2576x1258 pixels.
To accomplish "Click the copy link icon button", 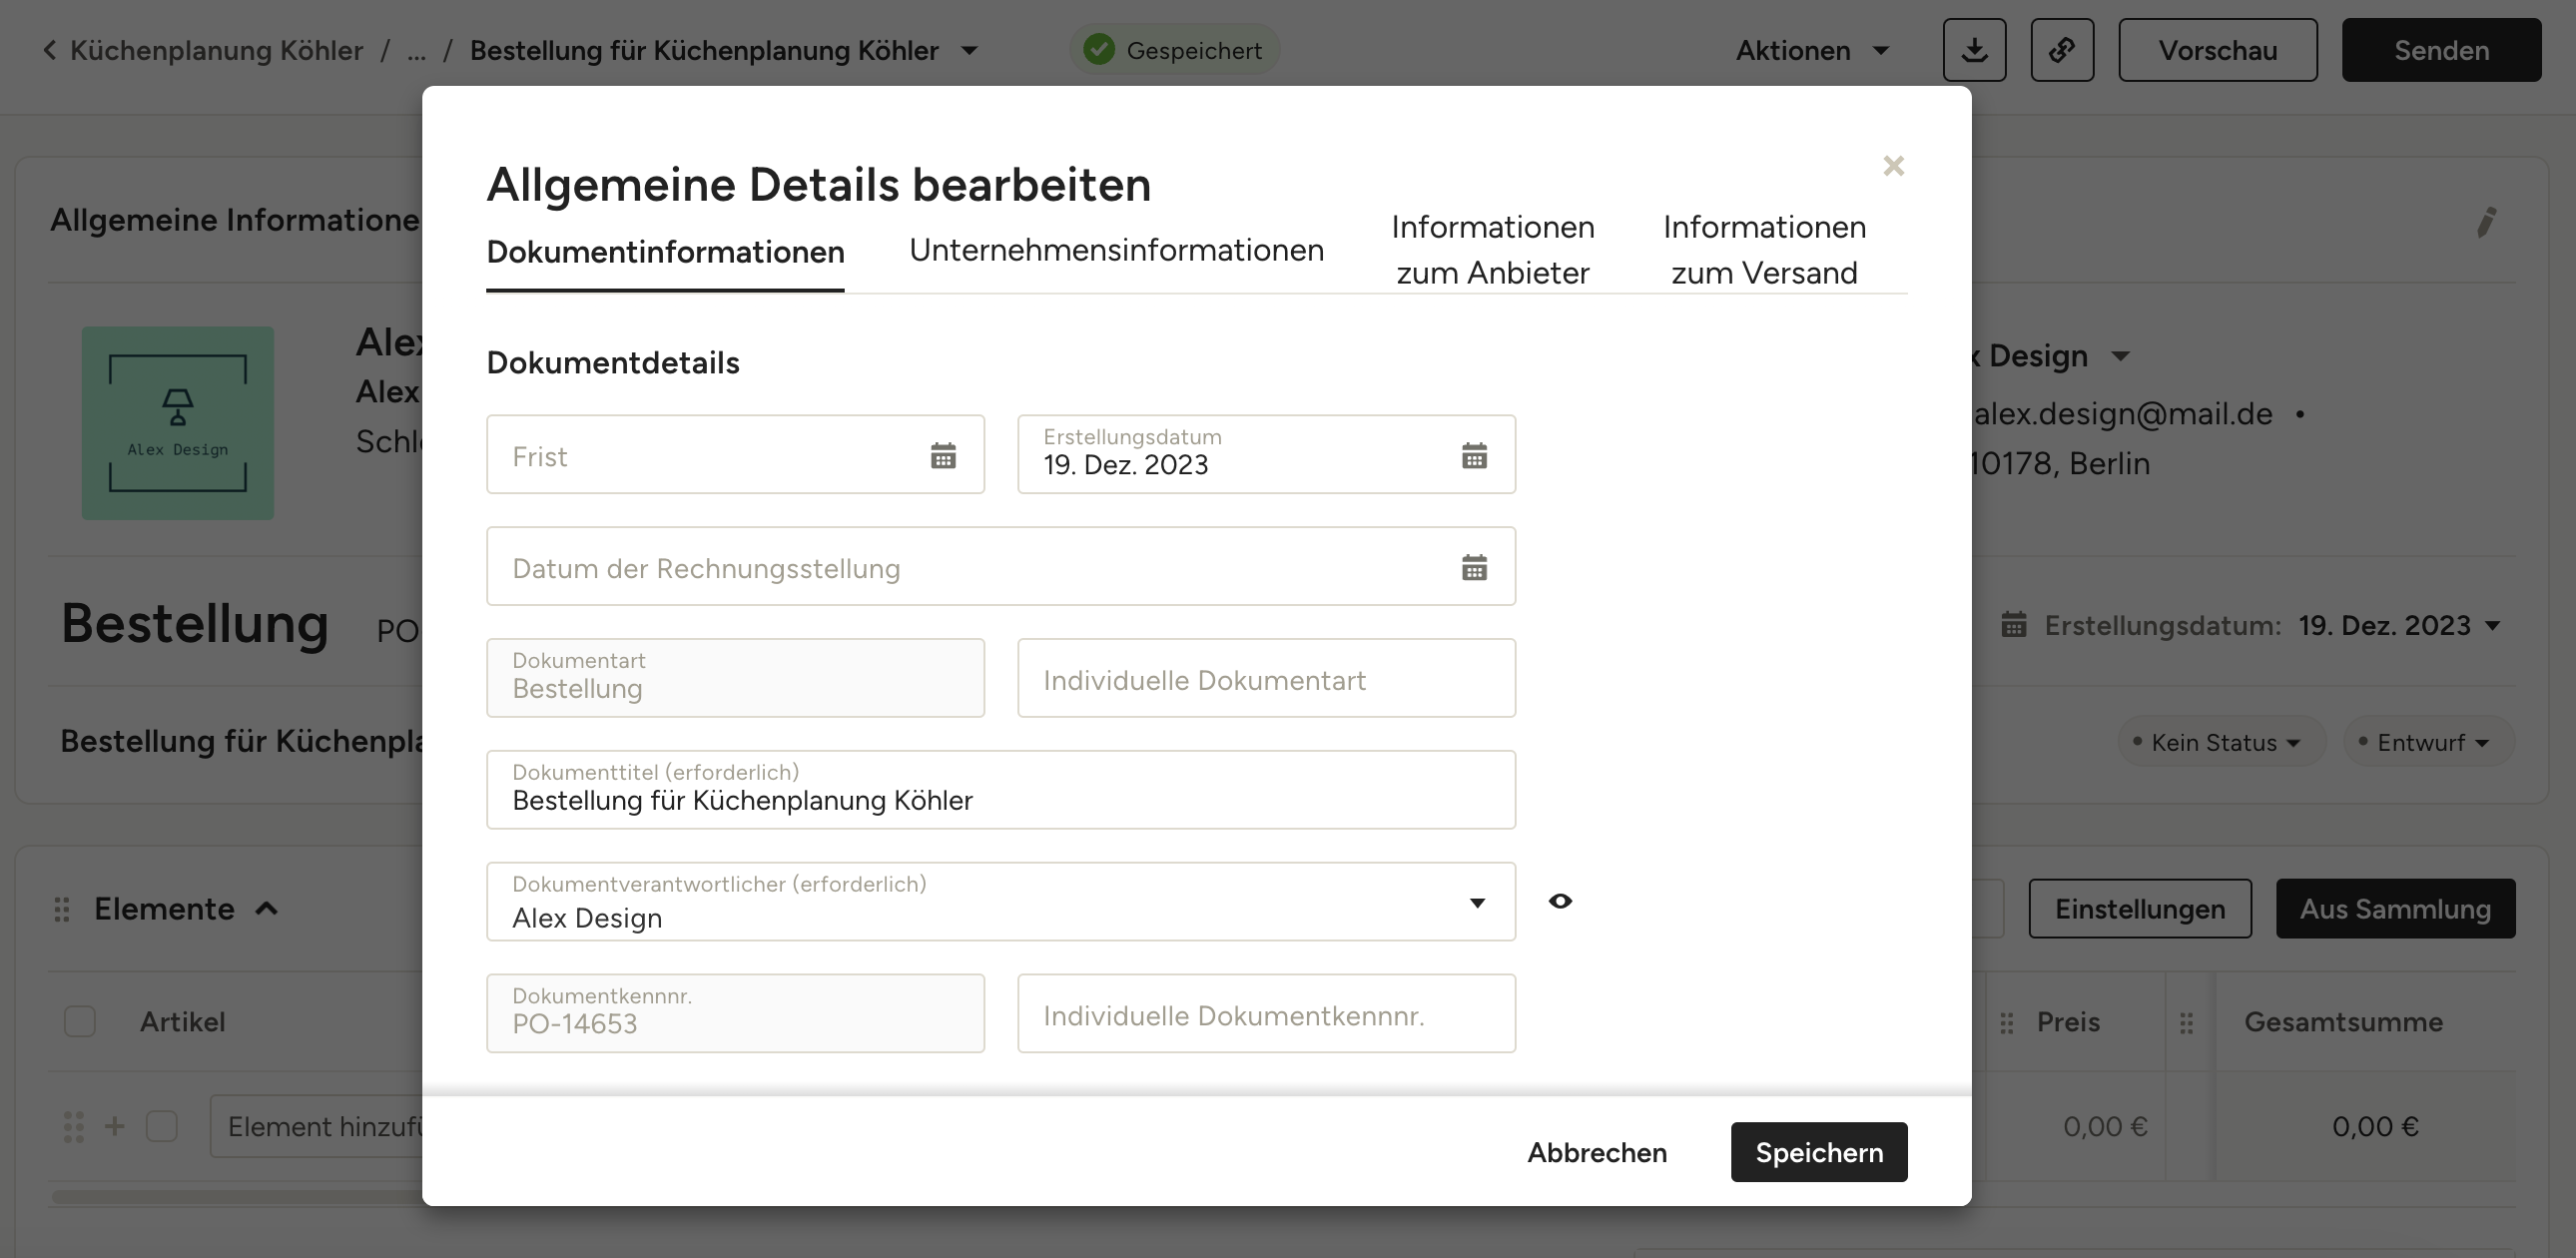I will tap(2062, 50).
